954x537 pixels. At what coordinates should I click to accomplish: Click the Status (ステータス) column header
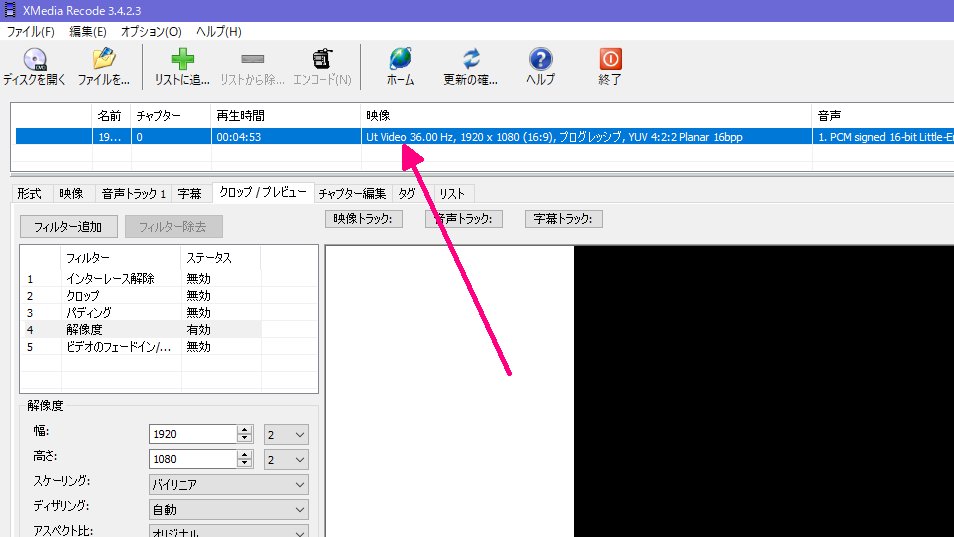pyautogui.click(x=221, y=258)
